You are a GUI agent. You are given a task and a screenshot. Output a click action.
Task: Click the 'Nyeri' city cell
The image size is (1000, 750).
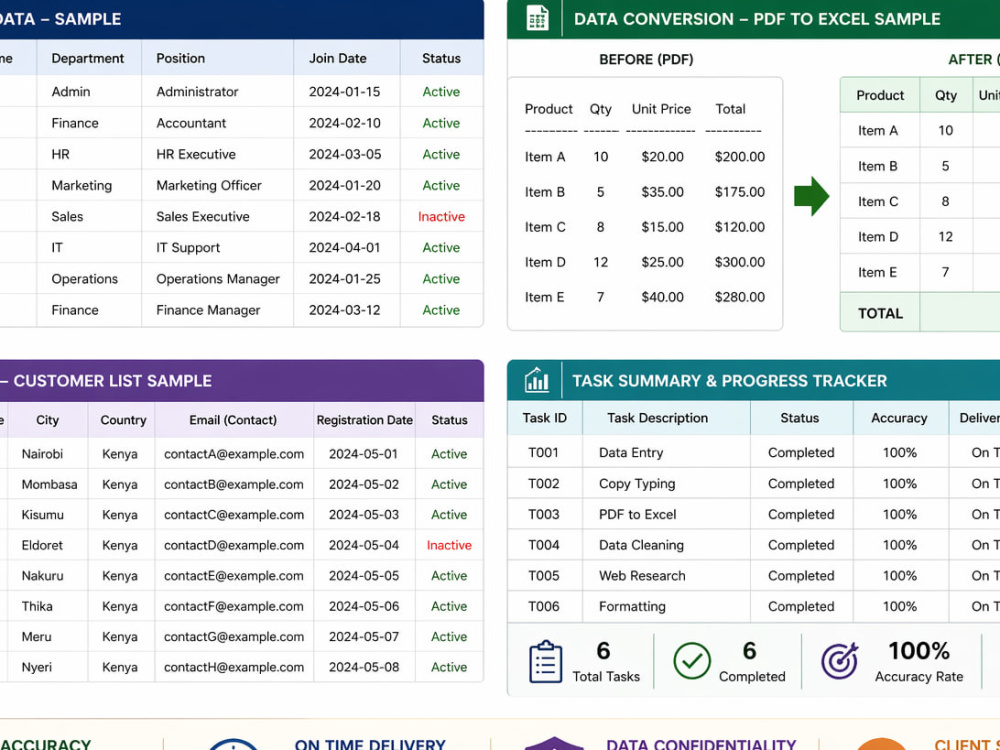pos(36,667)
